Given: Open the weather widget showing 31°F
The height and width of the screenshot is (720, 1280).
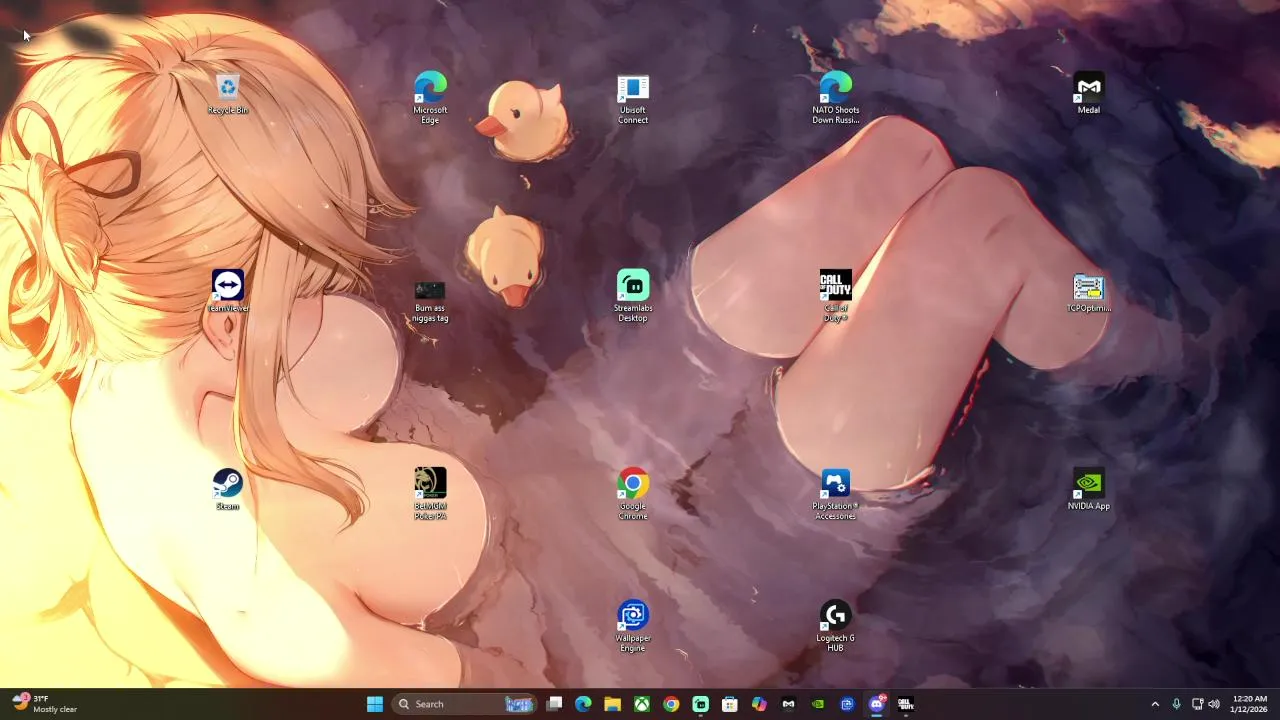Looking at the screenshot, I should (45, 704).
